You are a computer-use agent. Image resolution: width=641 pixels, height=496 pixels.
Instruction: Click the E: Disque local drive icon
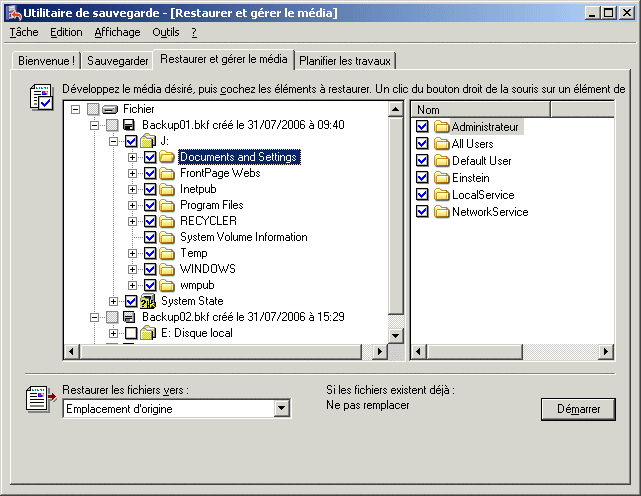click(x=147, y=333)
